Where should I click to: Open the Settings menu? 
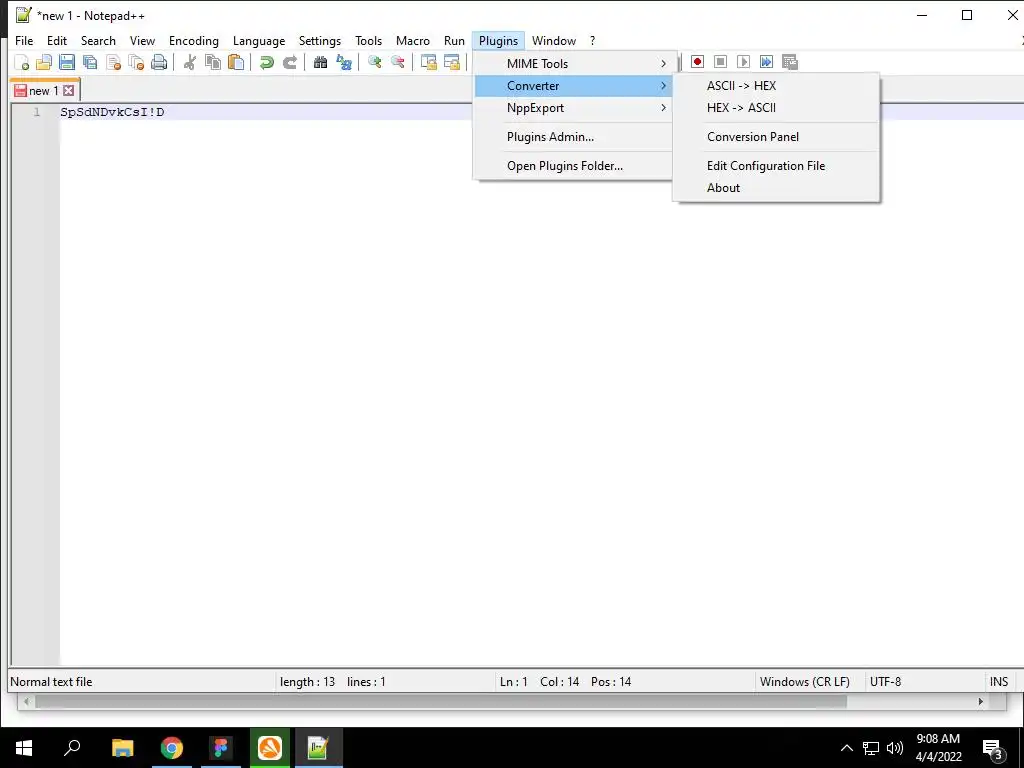pyautogui.click(x=319, y=40)
